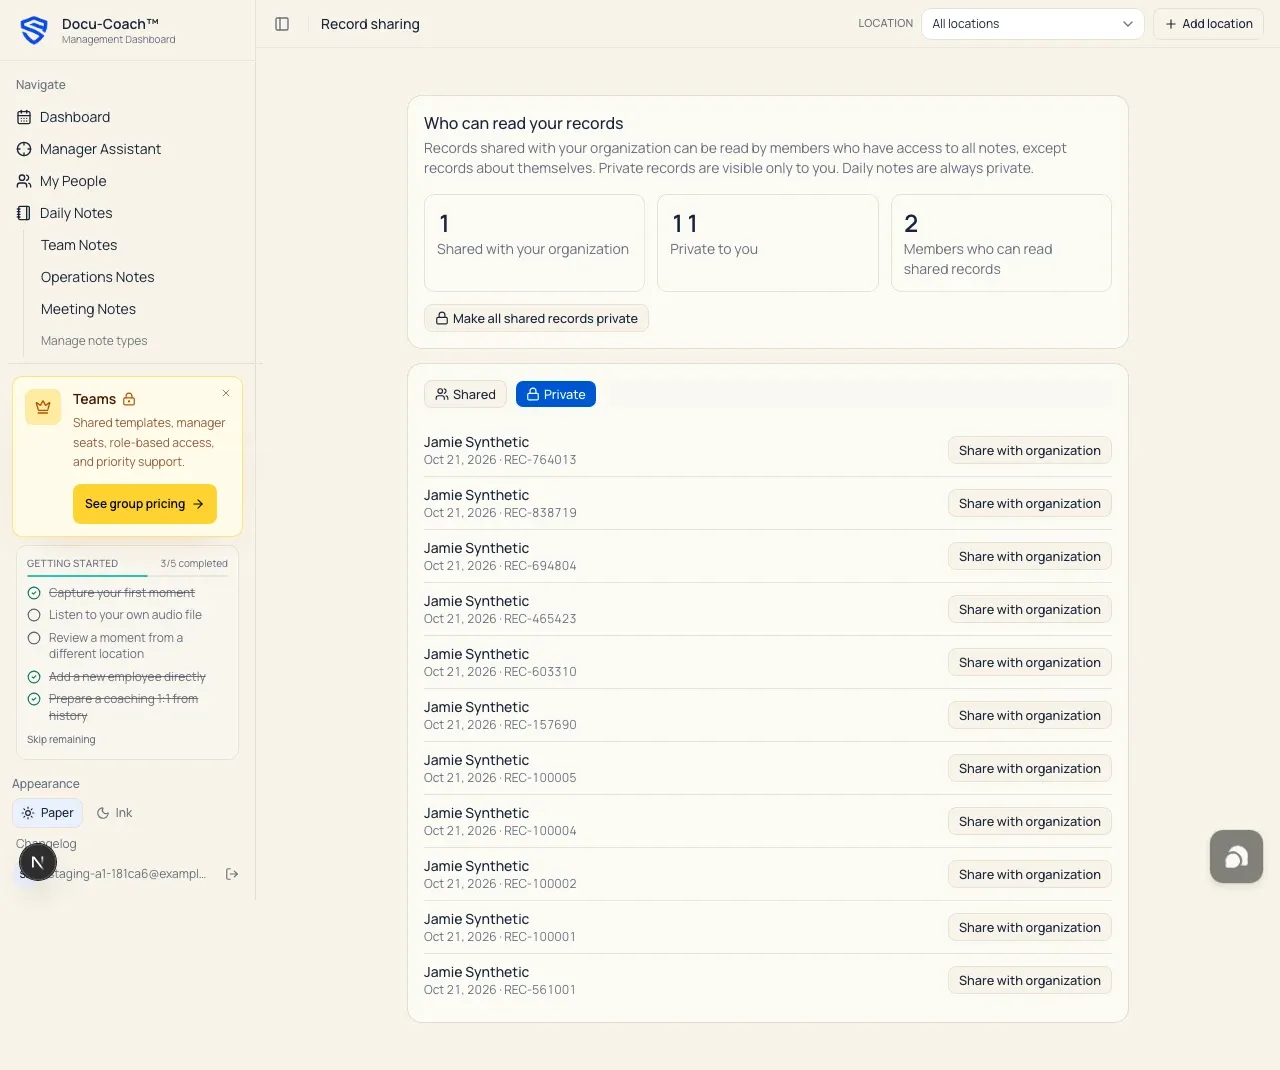Tick Review a moment from different location

click(34, 638)
